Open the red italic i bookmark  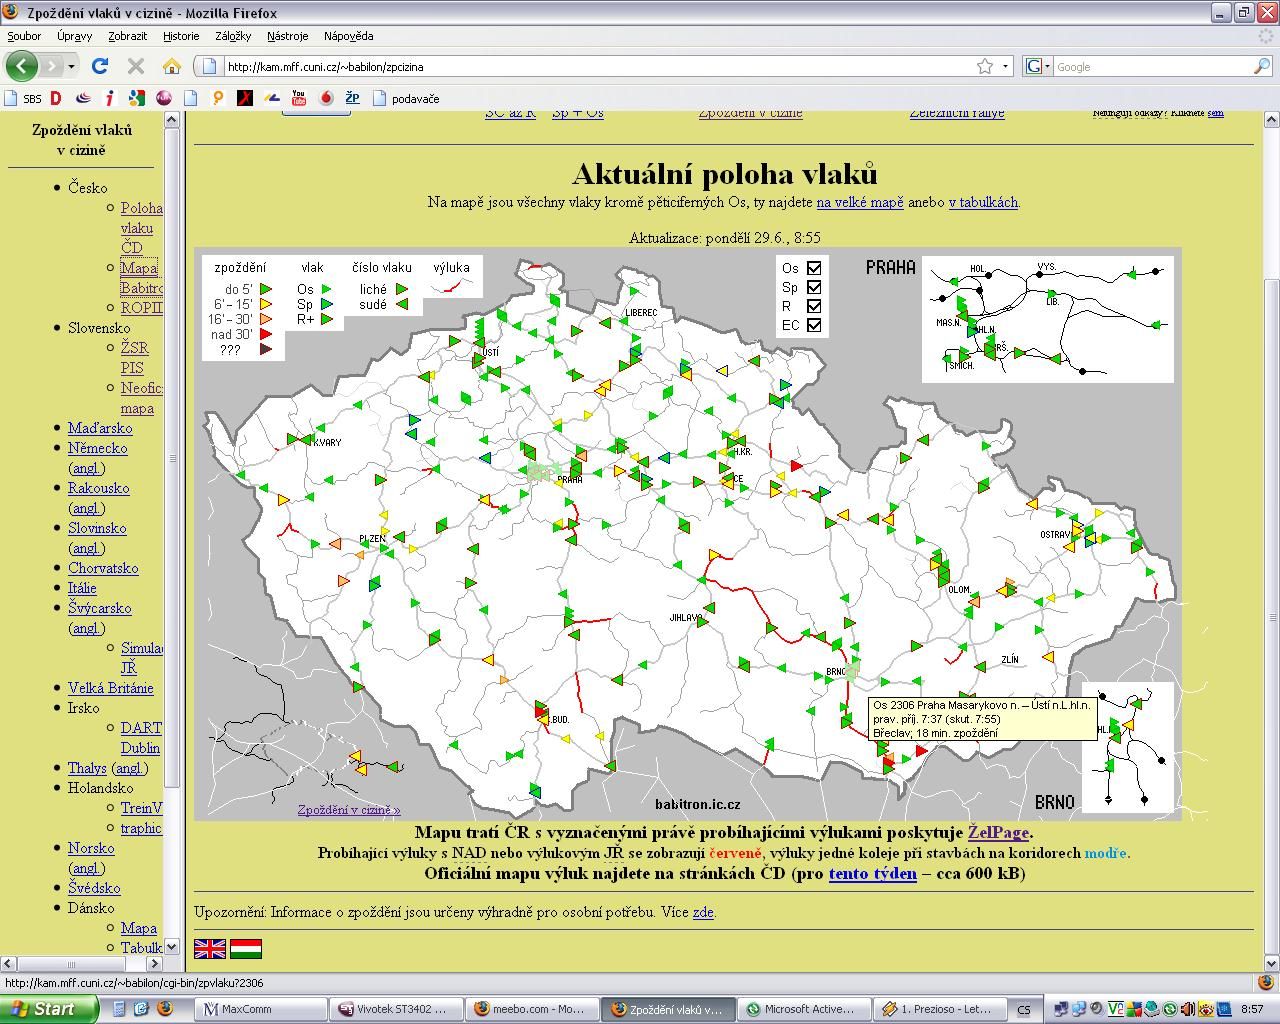pos(110,98)
